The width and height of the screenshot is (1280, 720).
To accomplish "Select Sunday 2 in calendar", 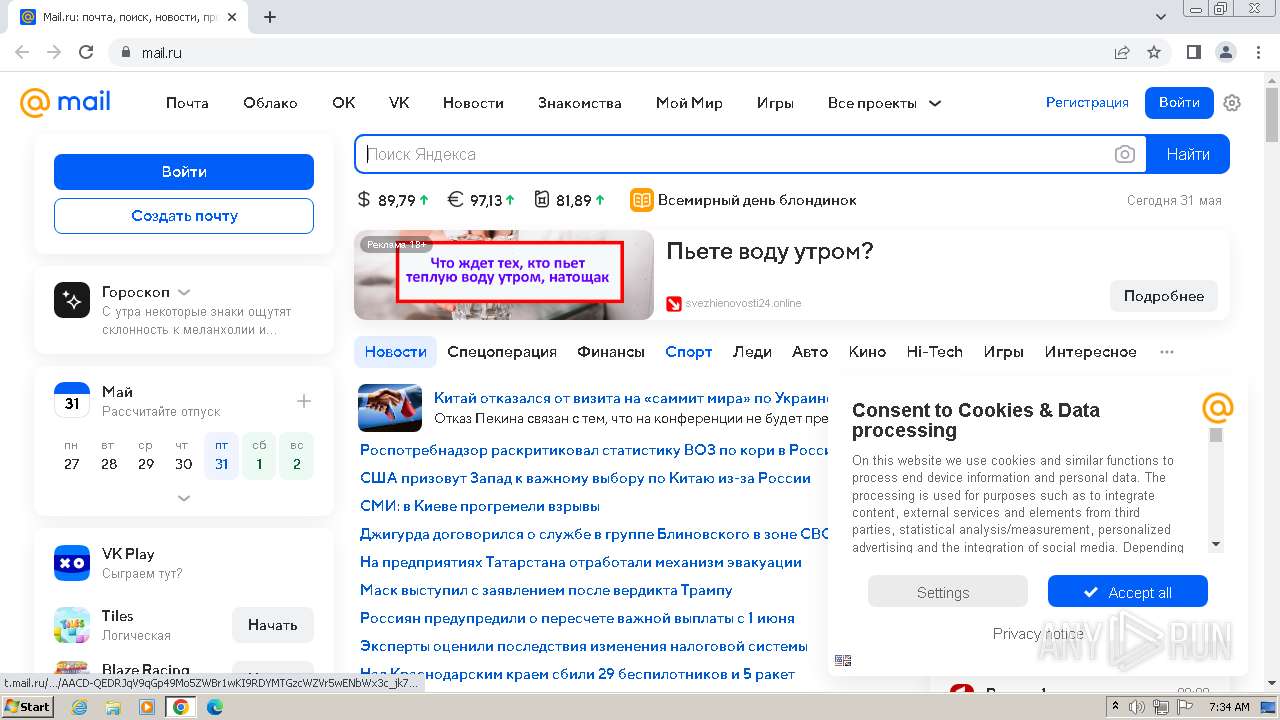I will (297, 456).
